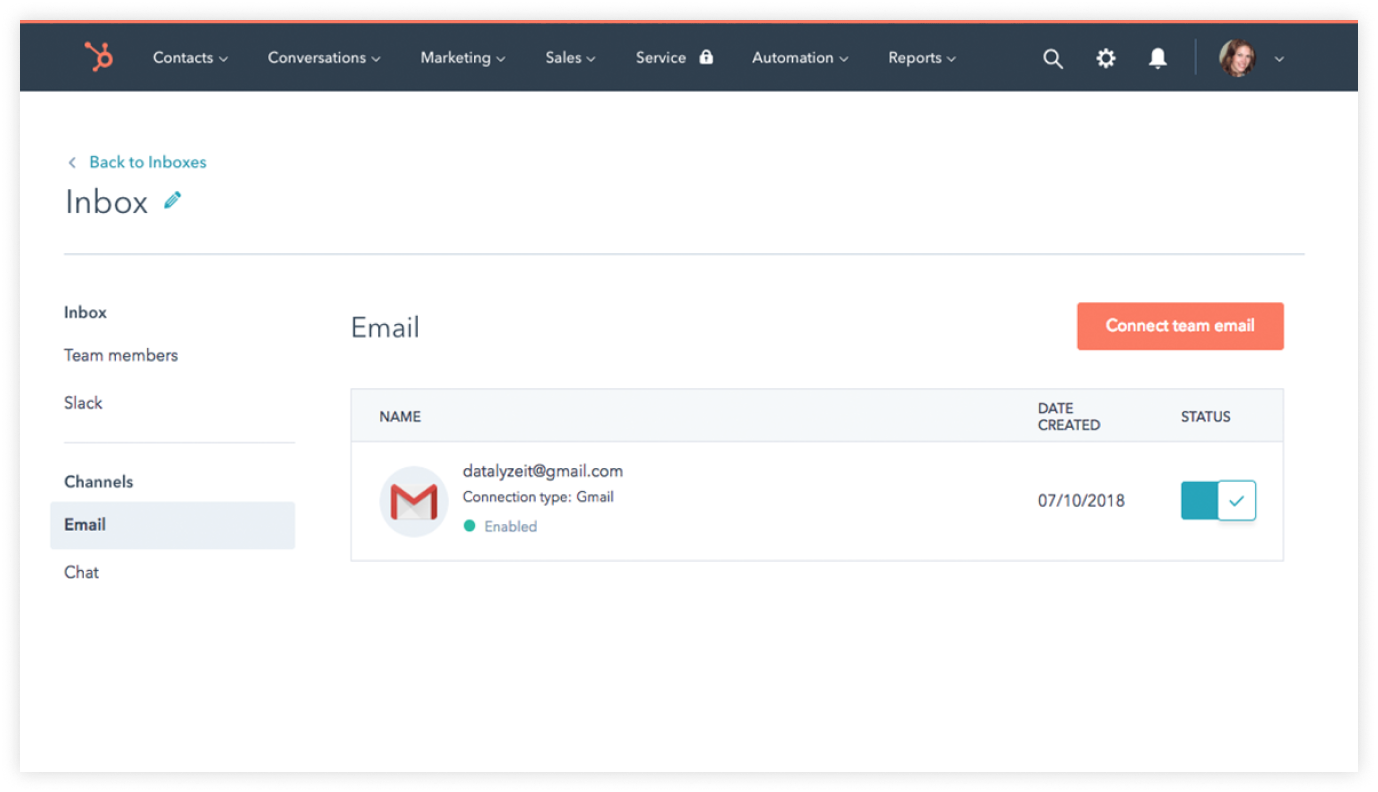Select the Chat channel in sidebar
Viewport: 1378px width, 792px height.
(82, 572)
